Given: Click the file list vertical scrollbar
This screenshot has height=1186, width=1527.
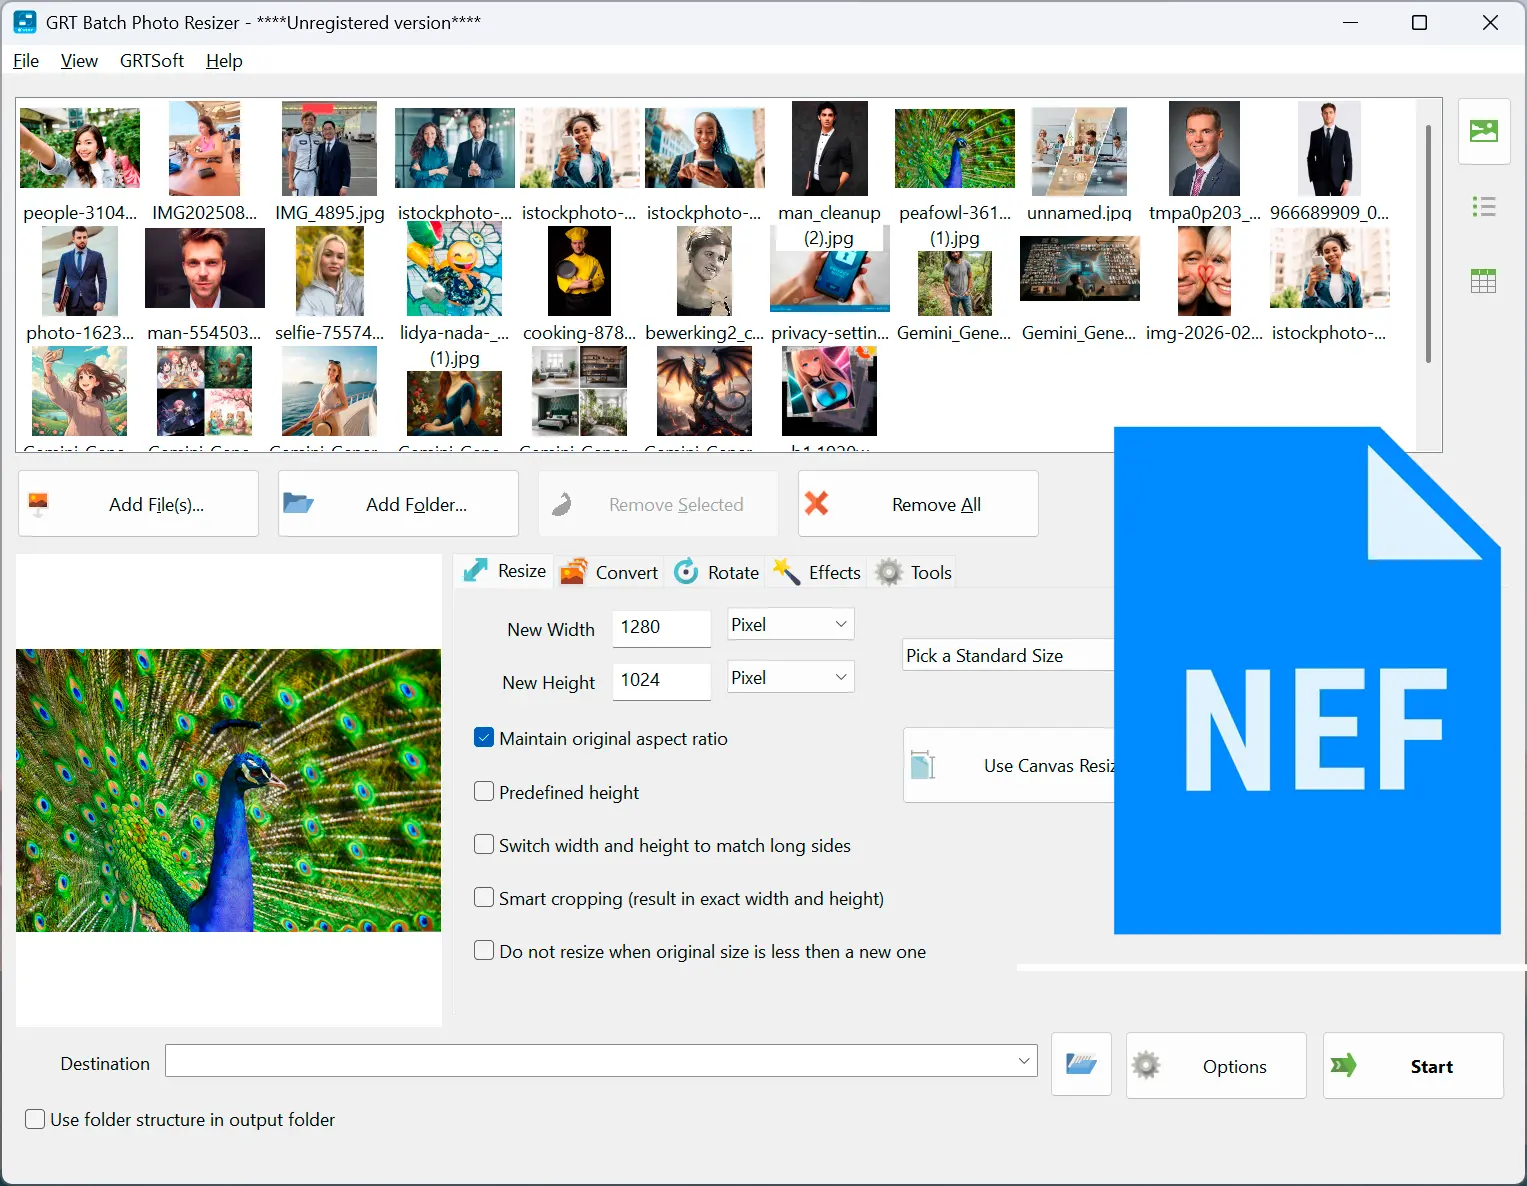Looking at the screenshot, I should [1428, 244].
